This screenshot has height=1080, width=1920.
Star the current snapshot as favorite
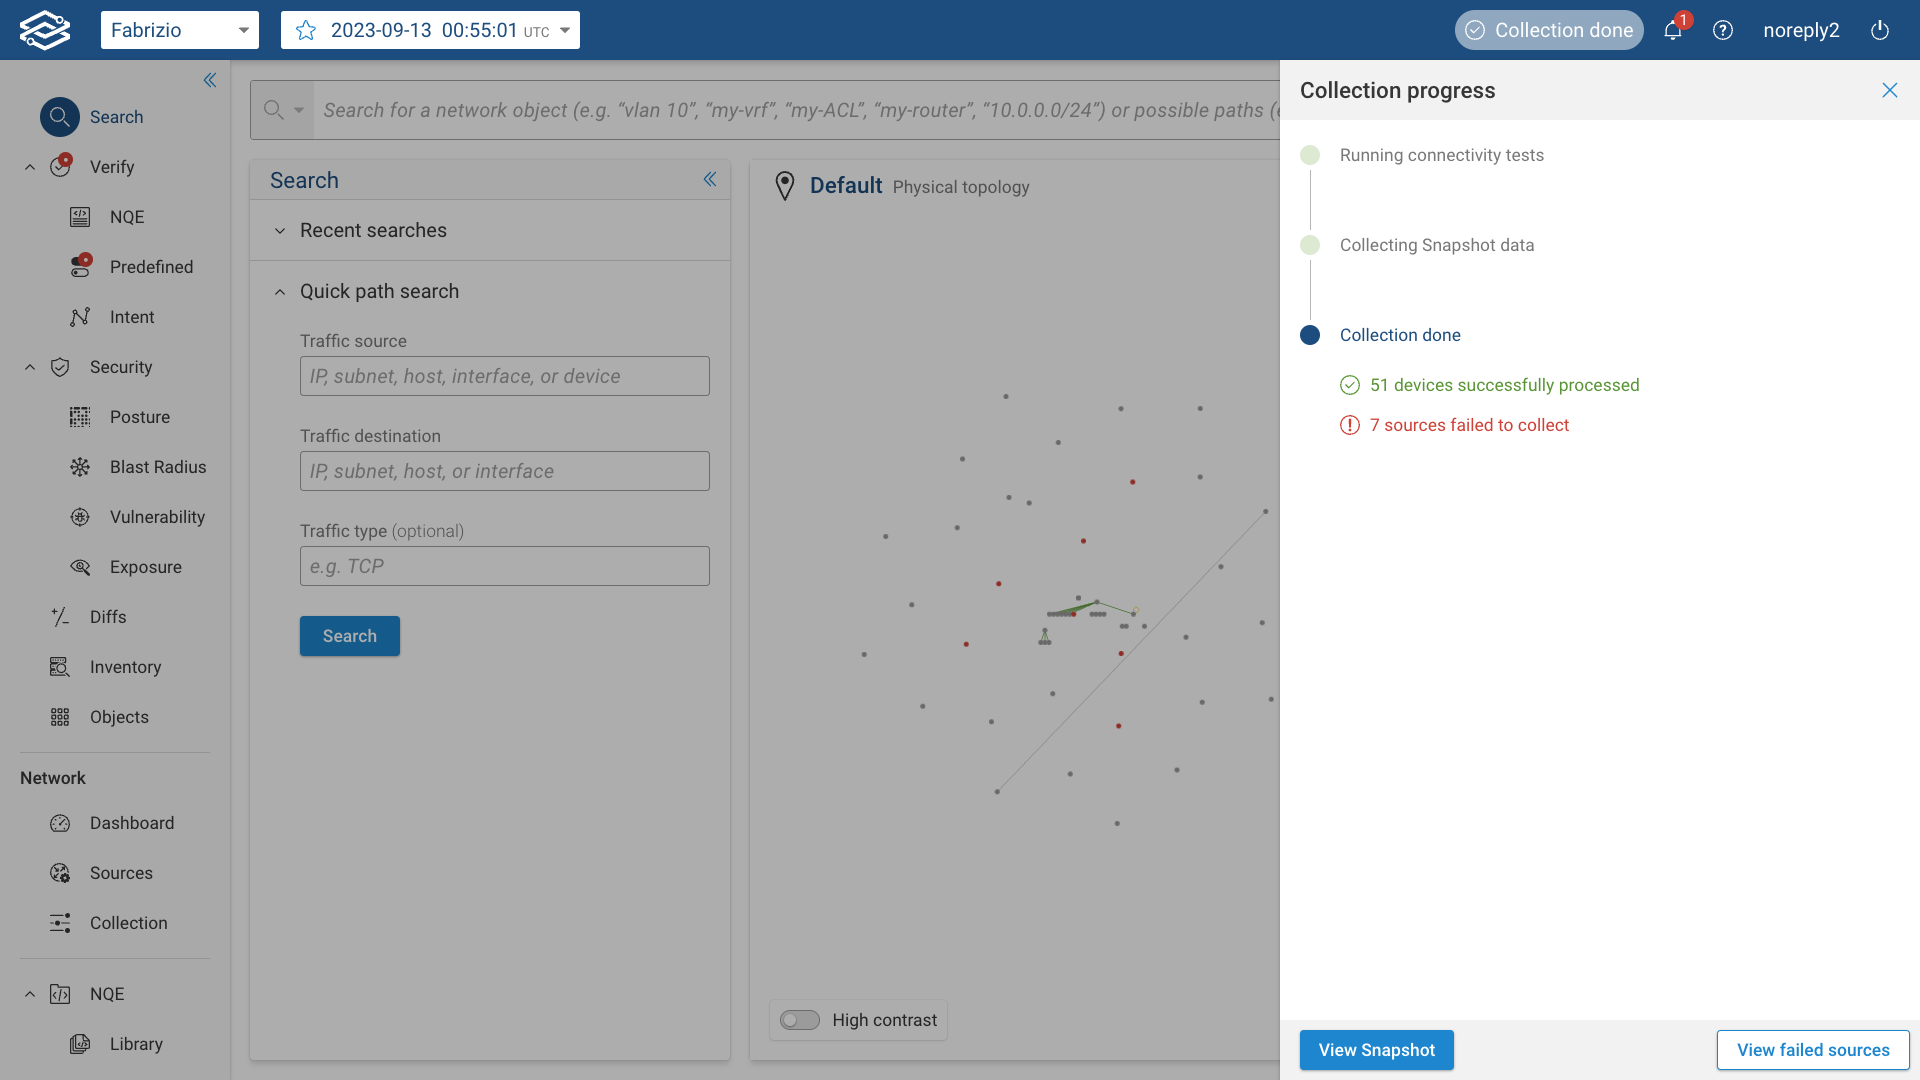click(x=306, y=30)
